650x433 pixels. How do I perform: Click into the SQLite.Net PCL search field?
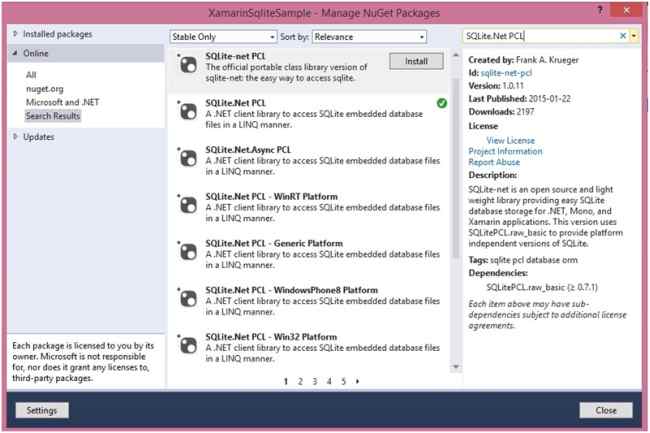click(540, 36)
